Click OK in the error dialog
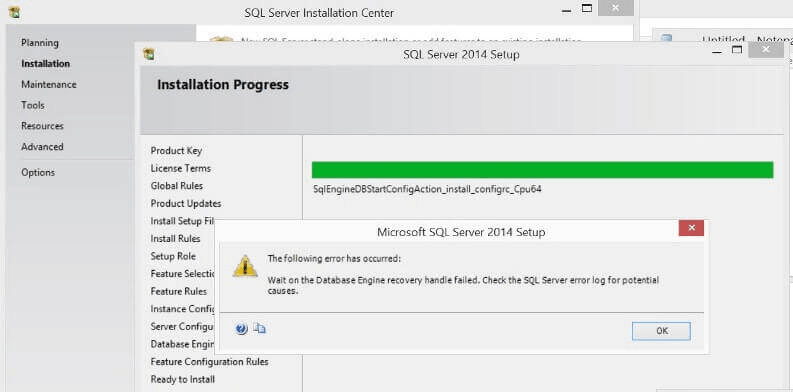Viewport: 793px width, 392px height. 661,331
